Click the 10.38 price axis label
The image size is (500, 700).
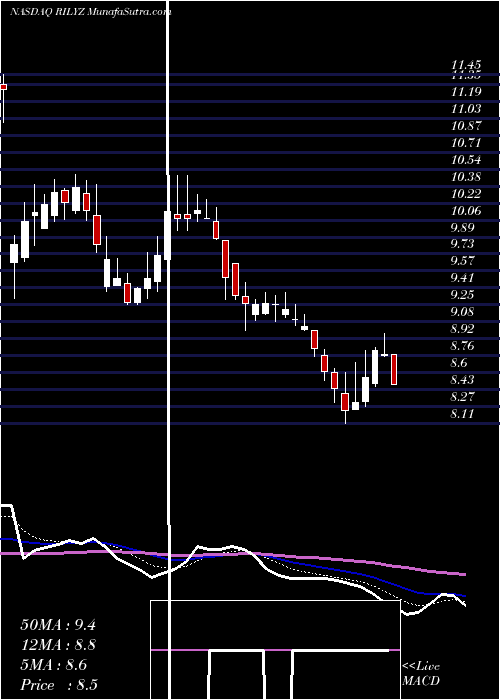pos(466,177)
